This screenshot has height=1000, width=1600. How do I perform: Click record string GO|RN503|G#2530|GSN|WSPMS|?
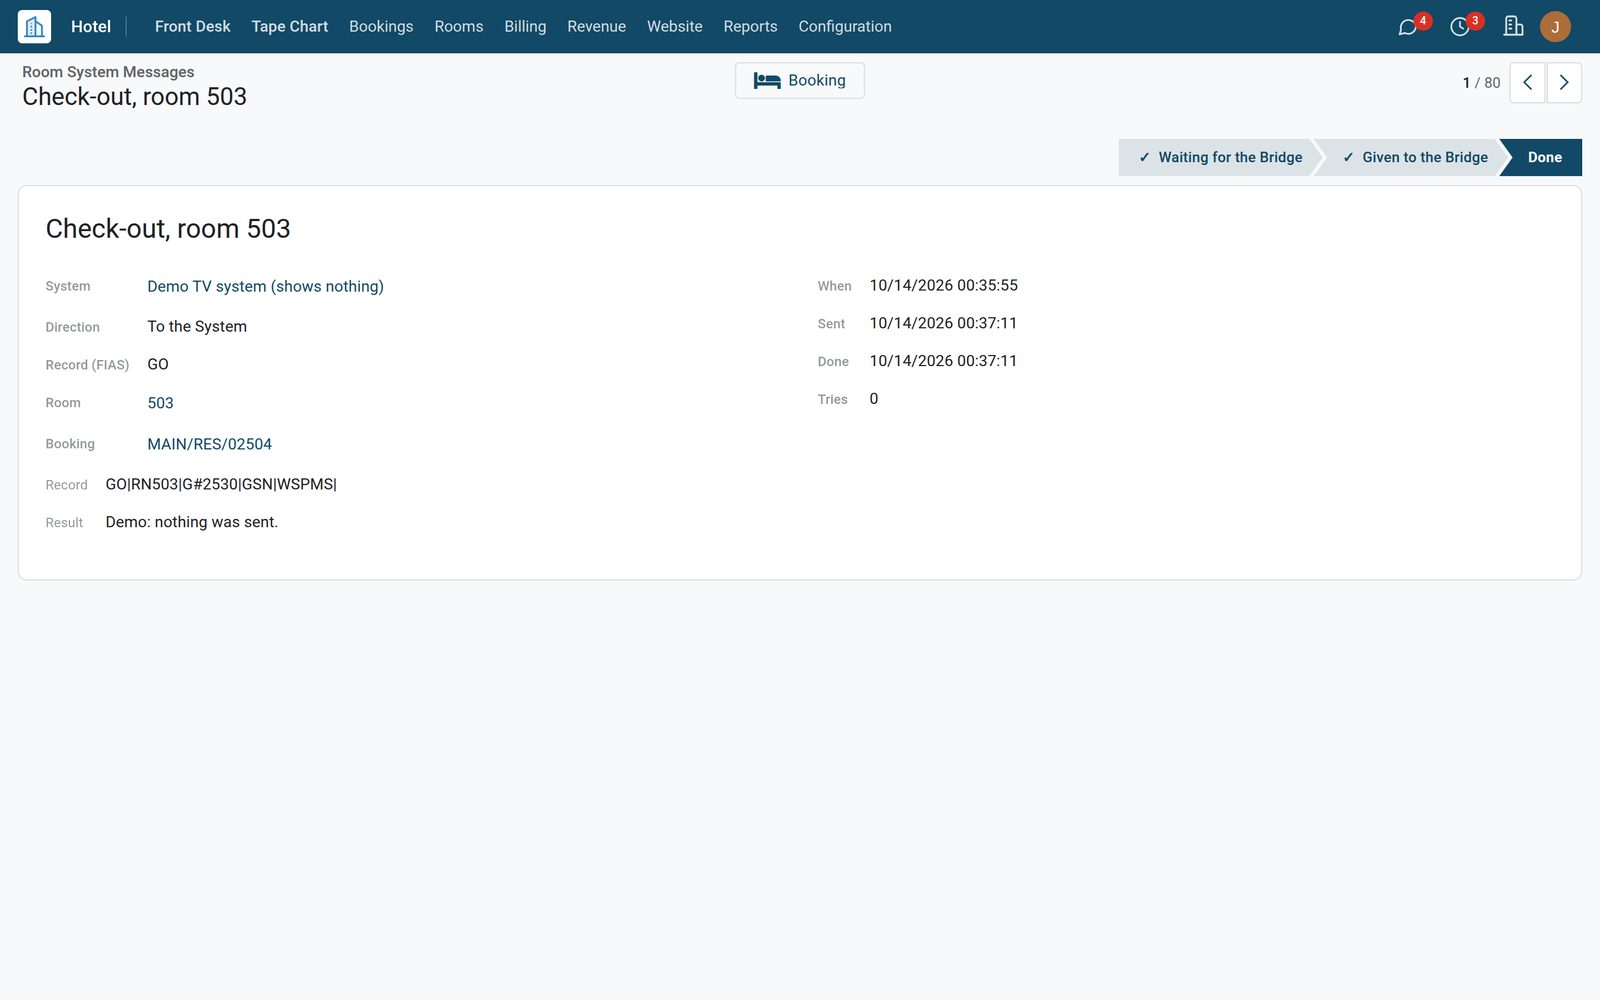tap(221, 484)
